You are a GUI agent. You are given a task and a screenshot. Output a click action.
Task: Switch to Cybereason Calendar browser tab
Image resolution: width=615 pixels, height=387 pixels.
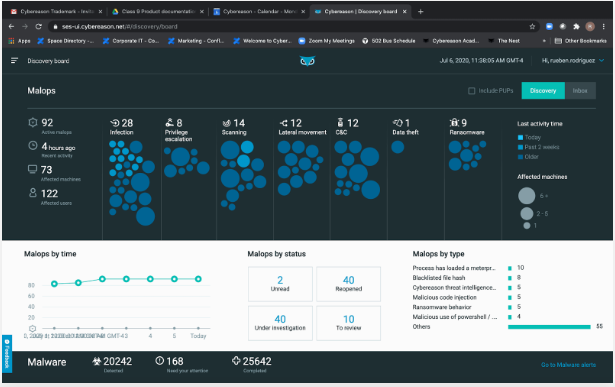258,11
